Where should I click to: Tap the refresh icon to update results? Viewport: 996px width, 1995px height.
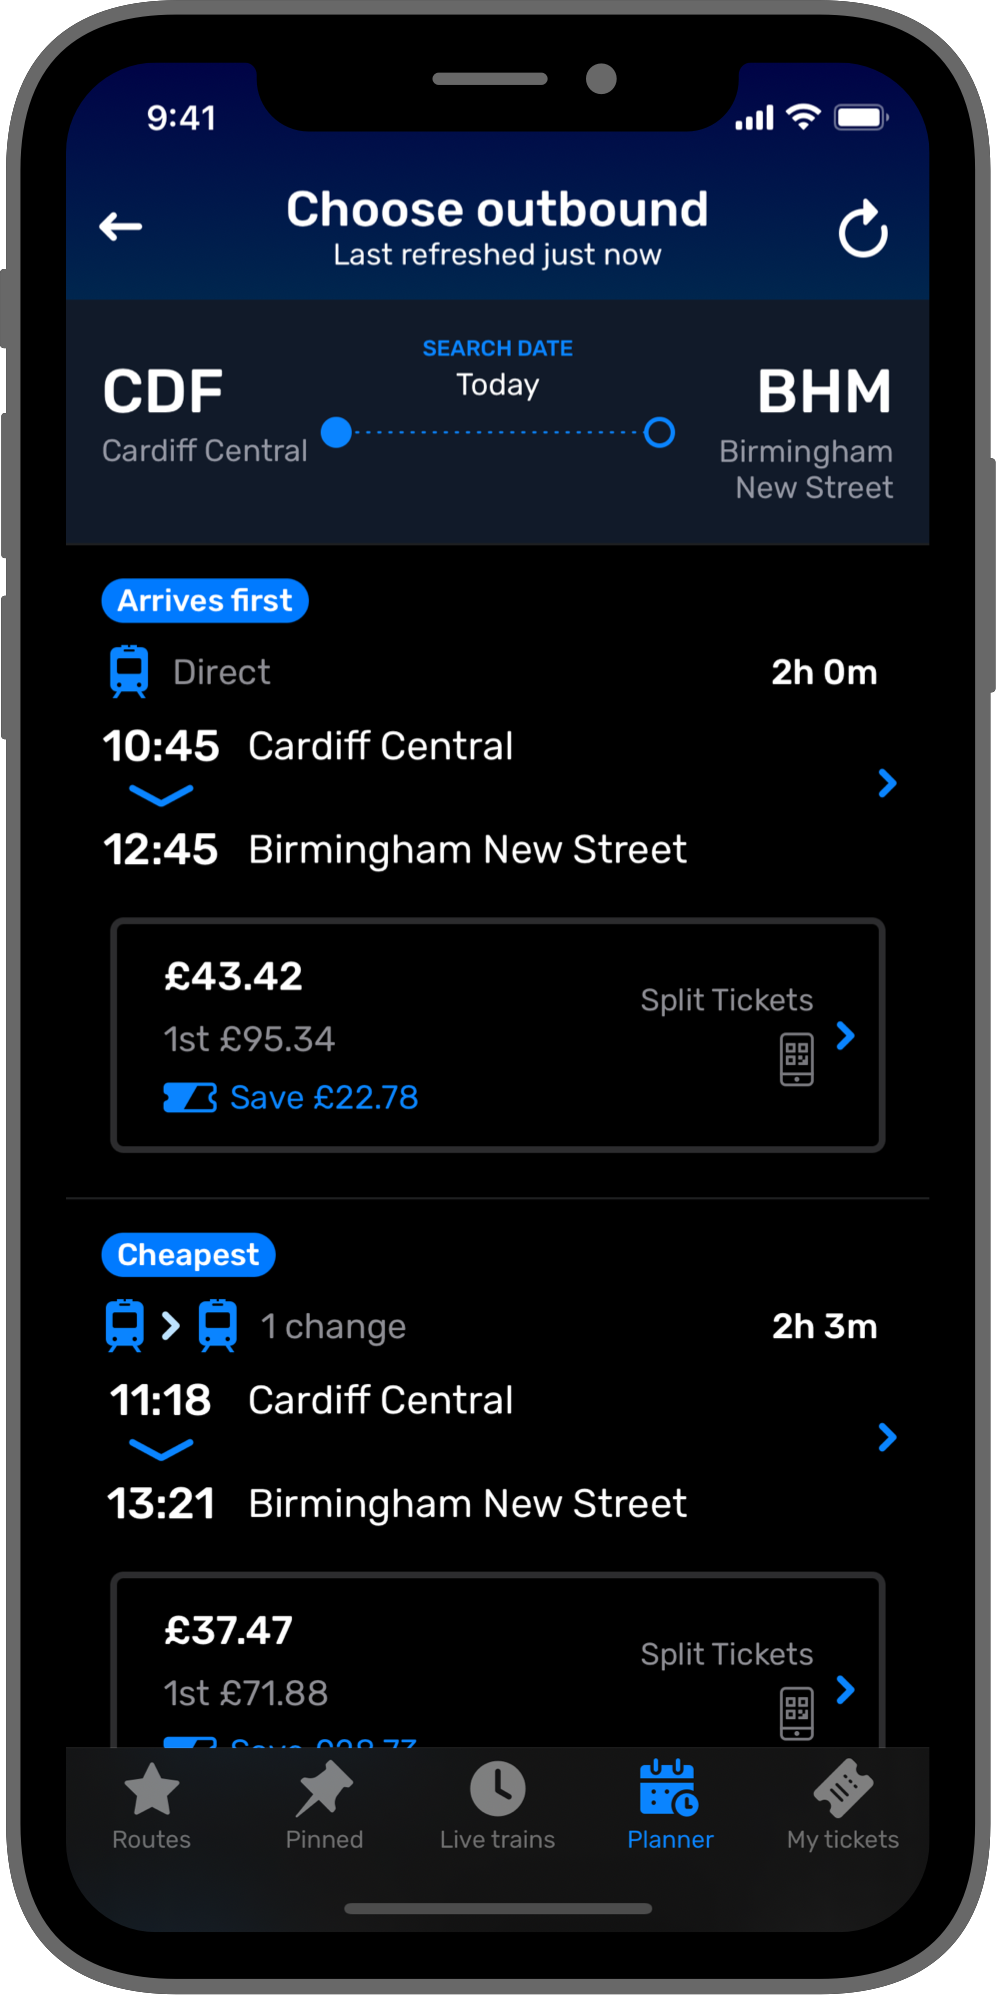coord(864,226)
